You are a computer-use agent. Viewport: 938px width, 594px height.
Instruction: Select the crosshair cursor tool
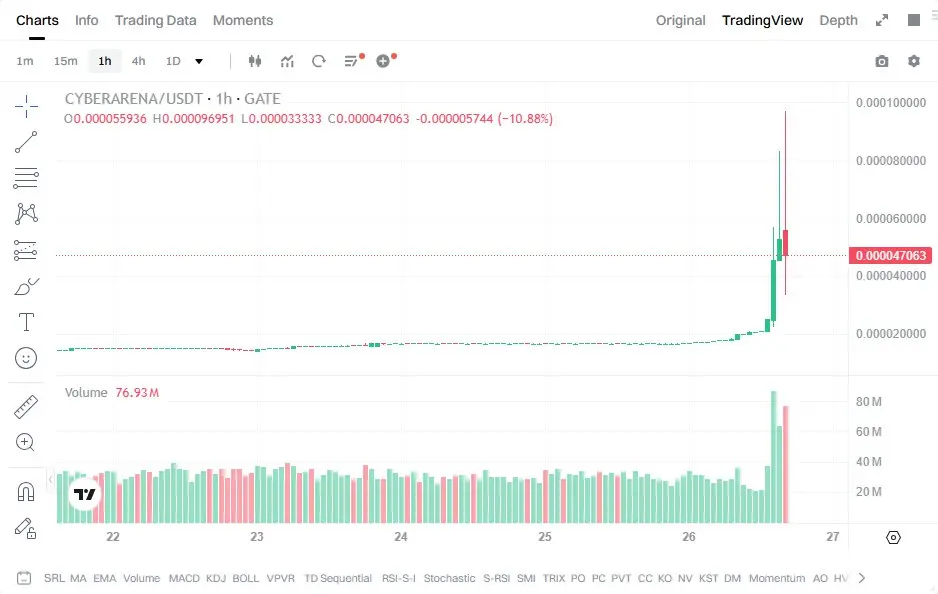click(26, 106)
